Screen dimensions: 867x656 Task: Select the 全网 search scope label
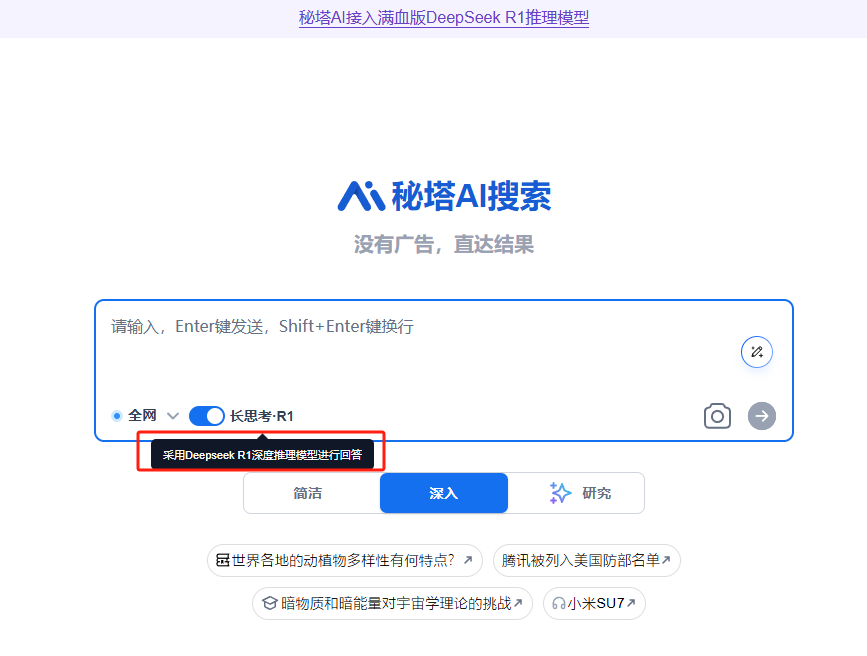pos(142,415)
